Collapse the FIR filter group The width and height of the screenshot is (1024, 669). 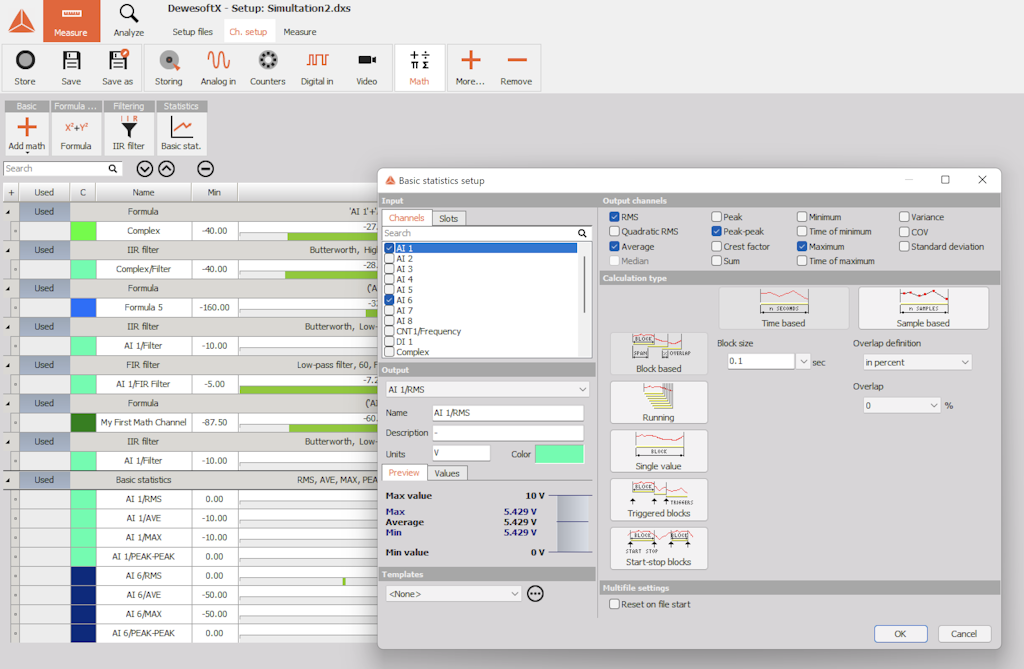[8, 365]
